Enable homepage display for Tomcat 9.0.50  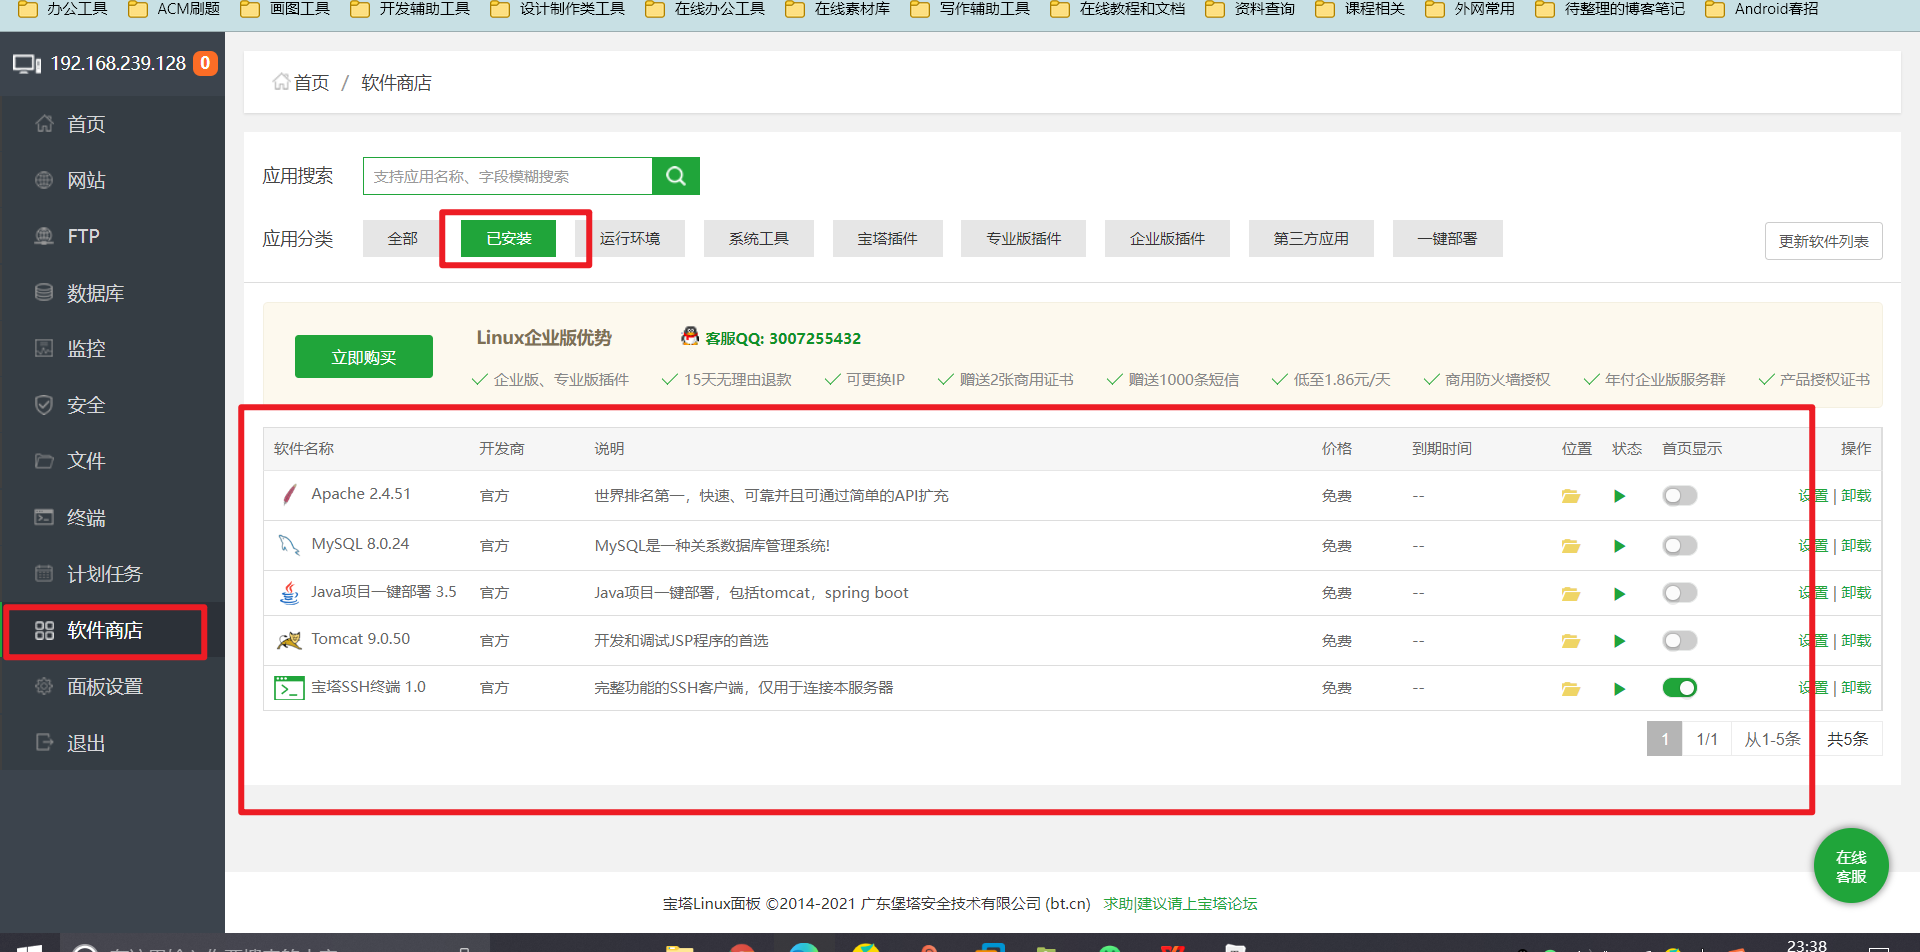tap(1680, 641)
